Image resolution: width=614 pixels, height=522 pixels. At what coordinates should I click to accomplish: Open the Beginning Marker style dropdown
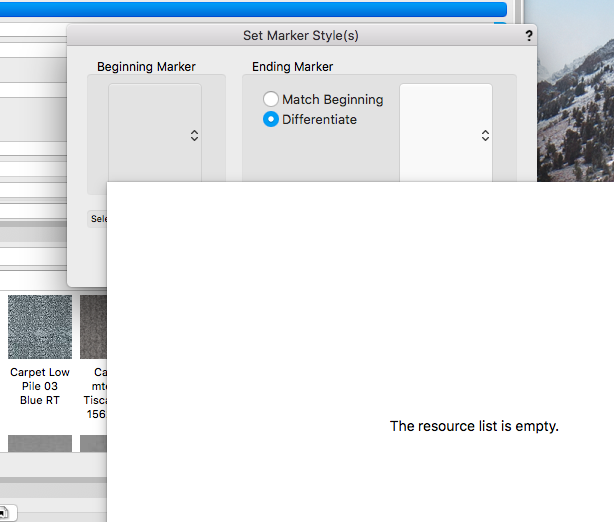(x=194, y=136)
